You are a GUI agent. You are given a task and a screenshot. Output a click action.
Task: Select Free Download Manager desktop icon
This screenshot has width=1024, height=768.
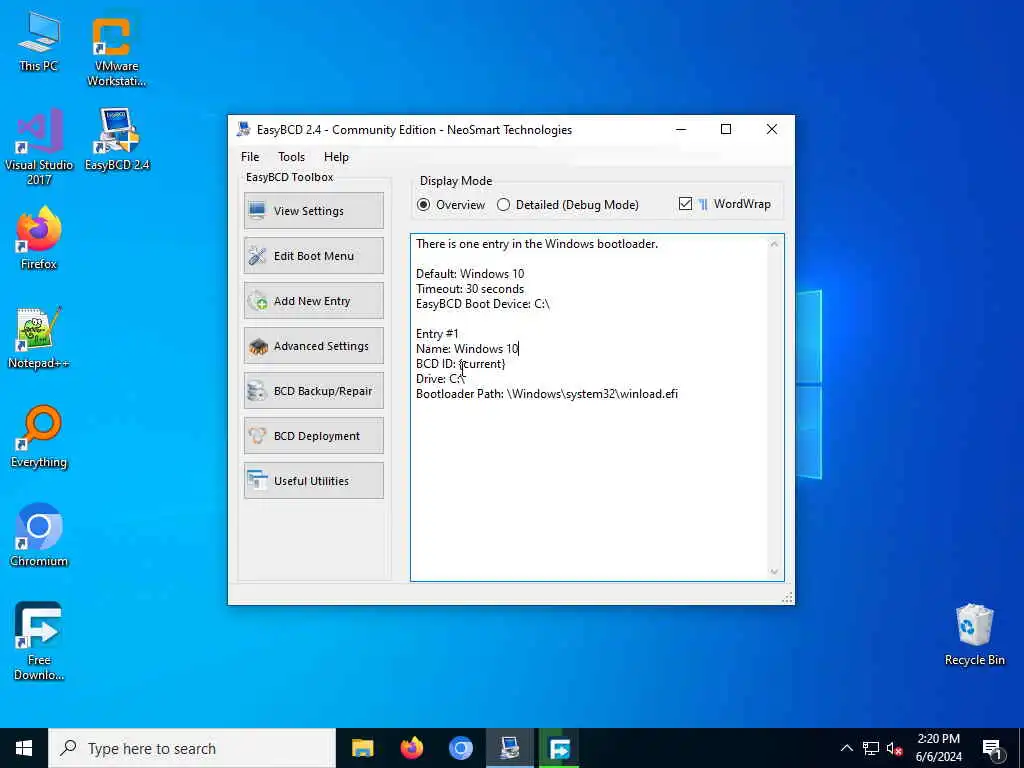pos(39,641)
